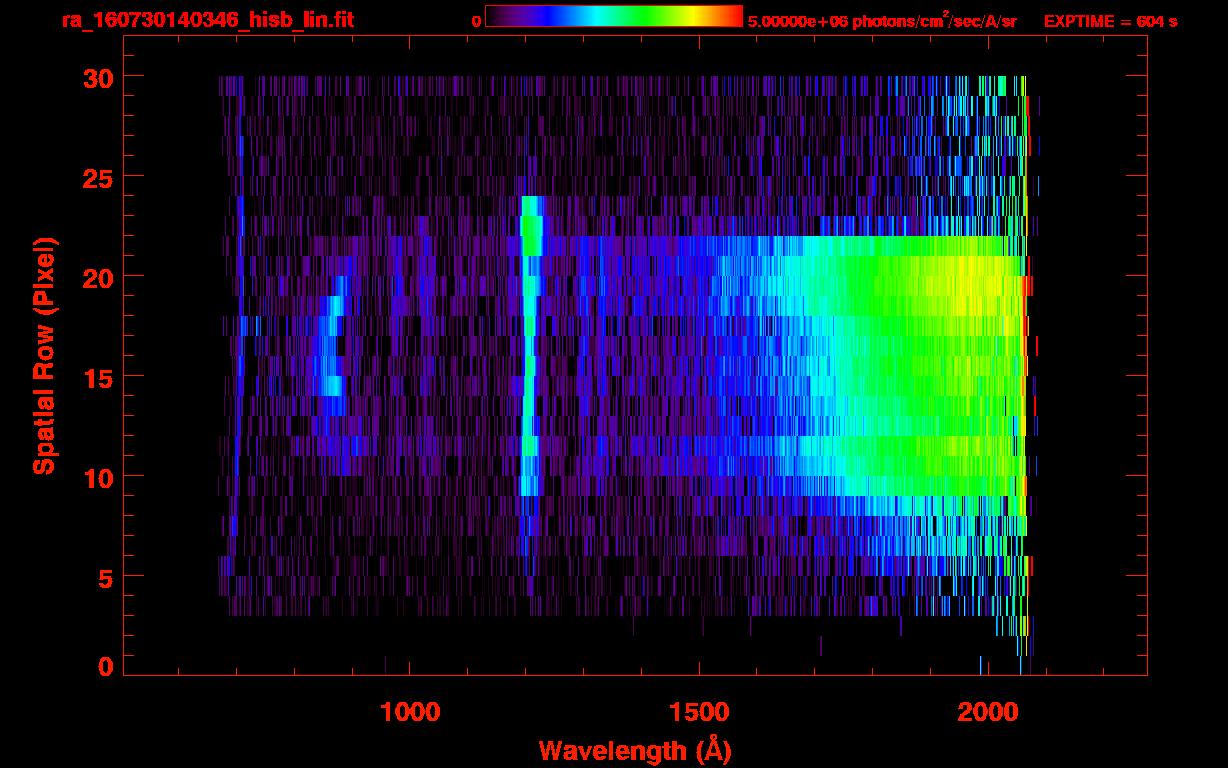This screenshot has height=768, width=1228.
Task: Click the red end of the color bar
Action: pos(734,16)
